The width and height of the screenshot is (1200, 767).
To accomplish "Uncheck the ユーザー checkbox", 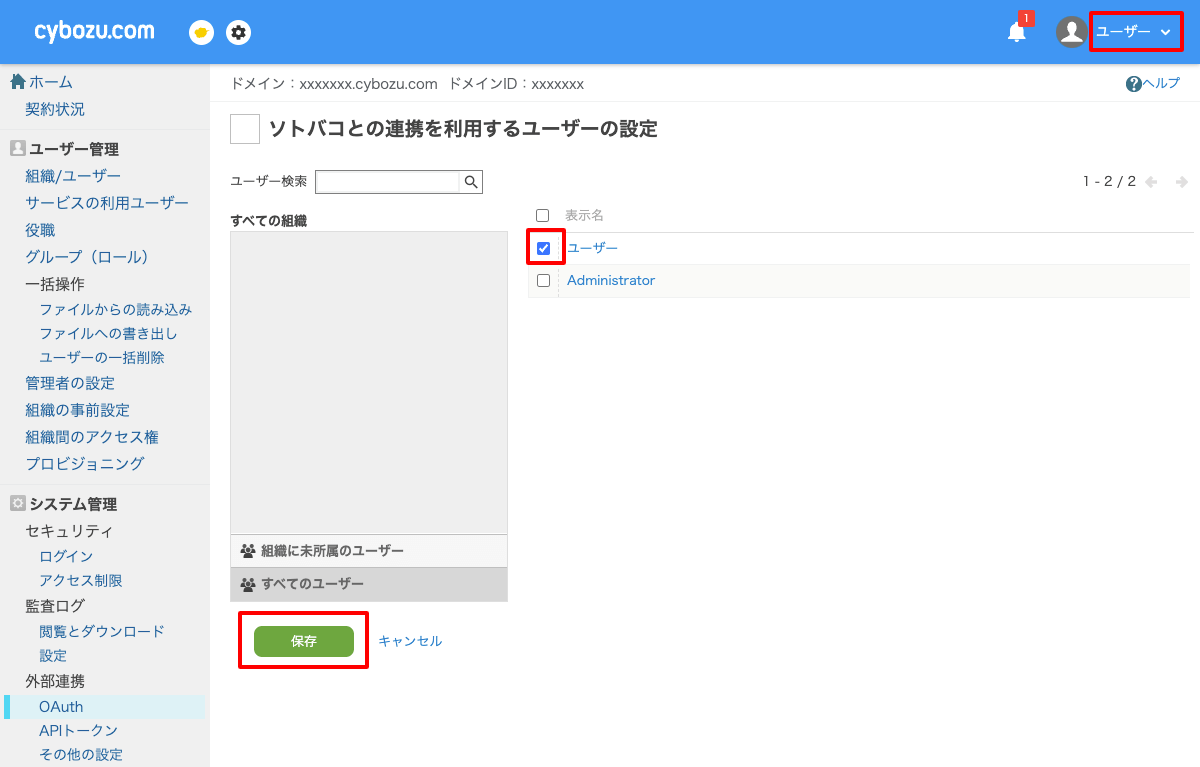I will [543, 246].
